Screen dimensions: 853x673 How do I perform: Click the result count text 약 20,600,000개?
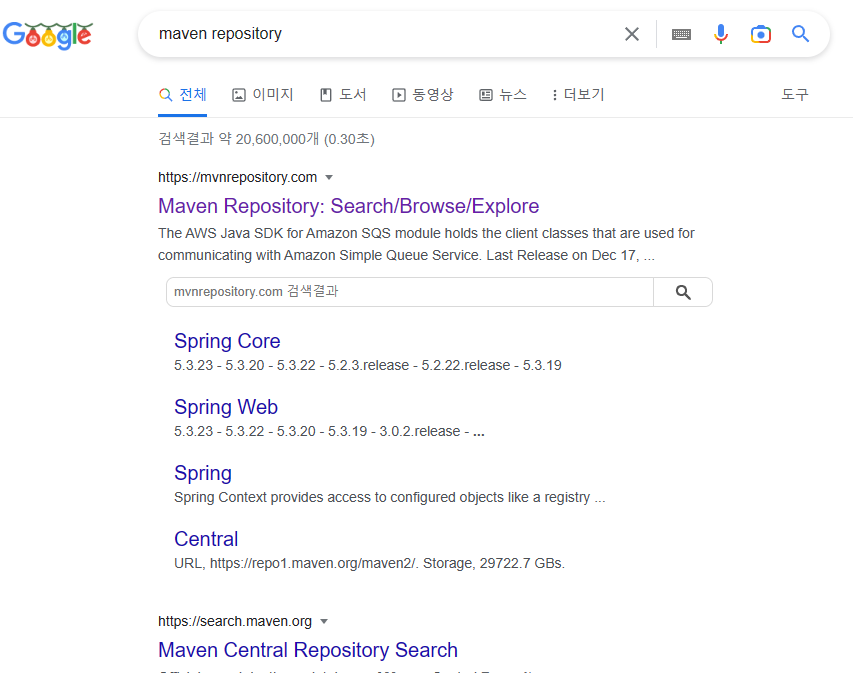(269, 139)
